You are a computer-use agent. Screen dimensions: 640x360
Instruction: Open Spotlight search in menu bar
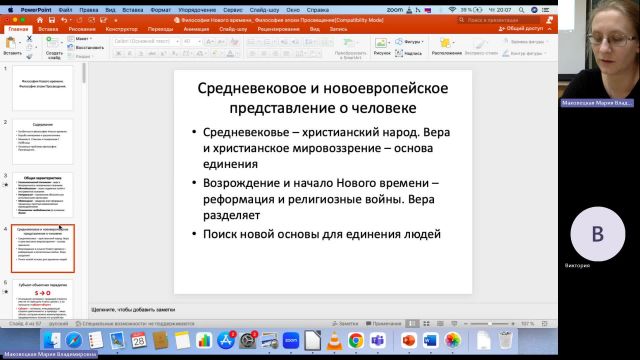(522, 9)
